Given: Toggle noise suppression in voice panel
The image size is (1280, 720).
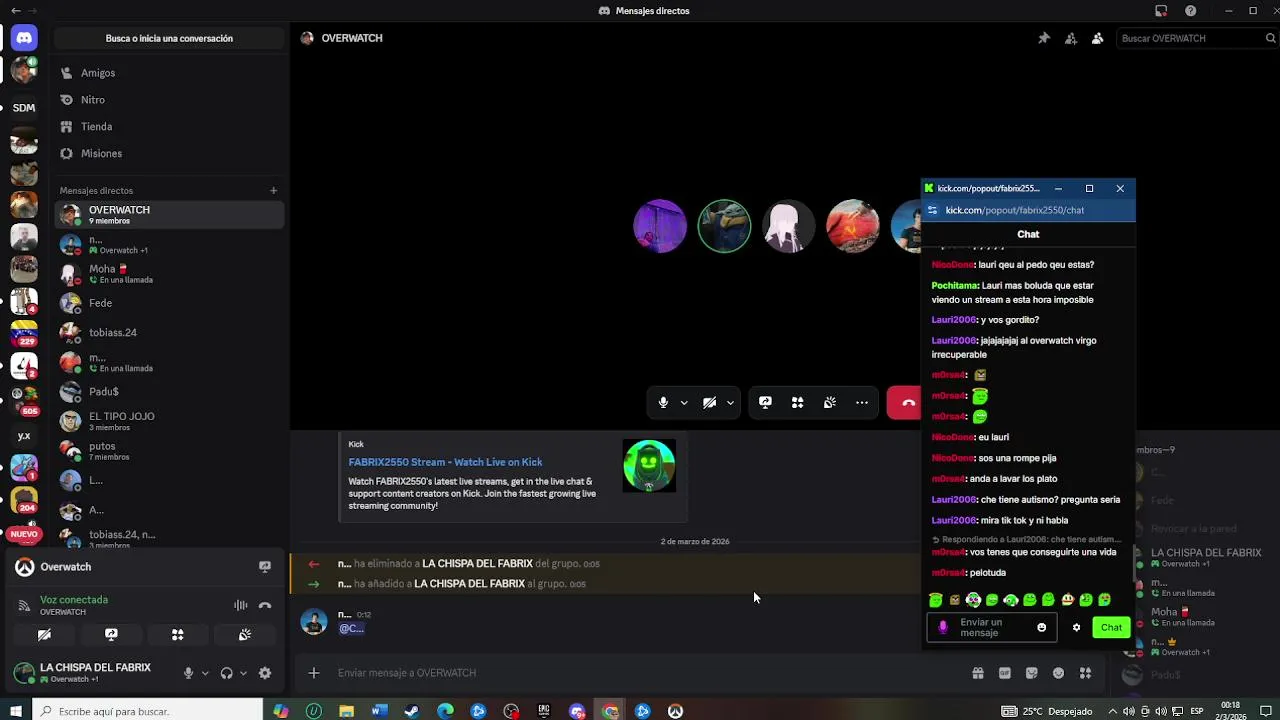Looking at the screenshot, I should pos(240,605).
